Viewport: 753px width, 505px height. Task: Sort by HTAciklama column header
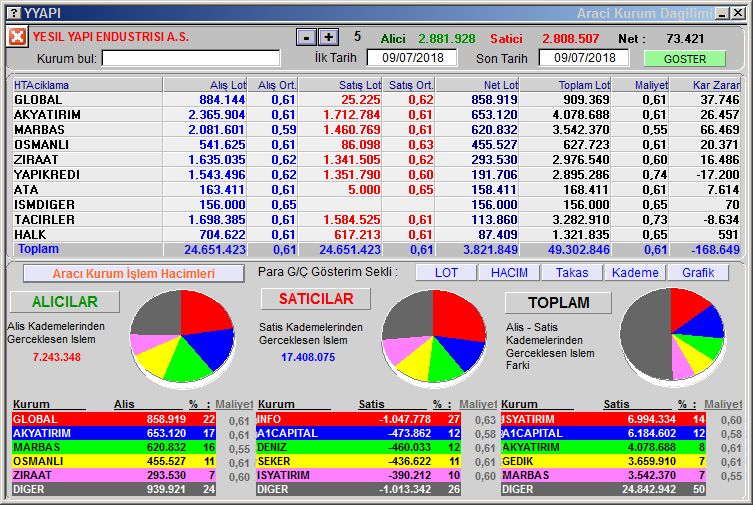[x=87, y=85]
